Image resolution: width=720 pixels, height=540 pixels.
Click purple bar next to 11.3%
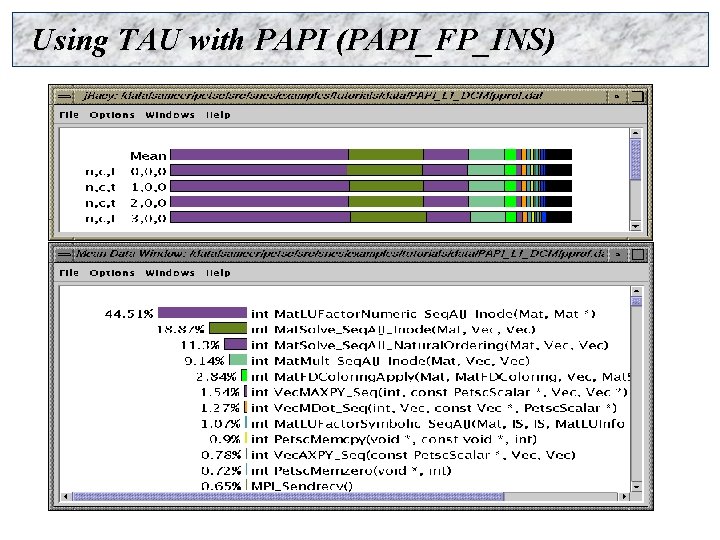coord(236,344)
